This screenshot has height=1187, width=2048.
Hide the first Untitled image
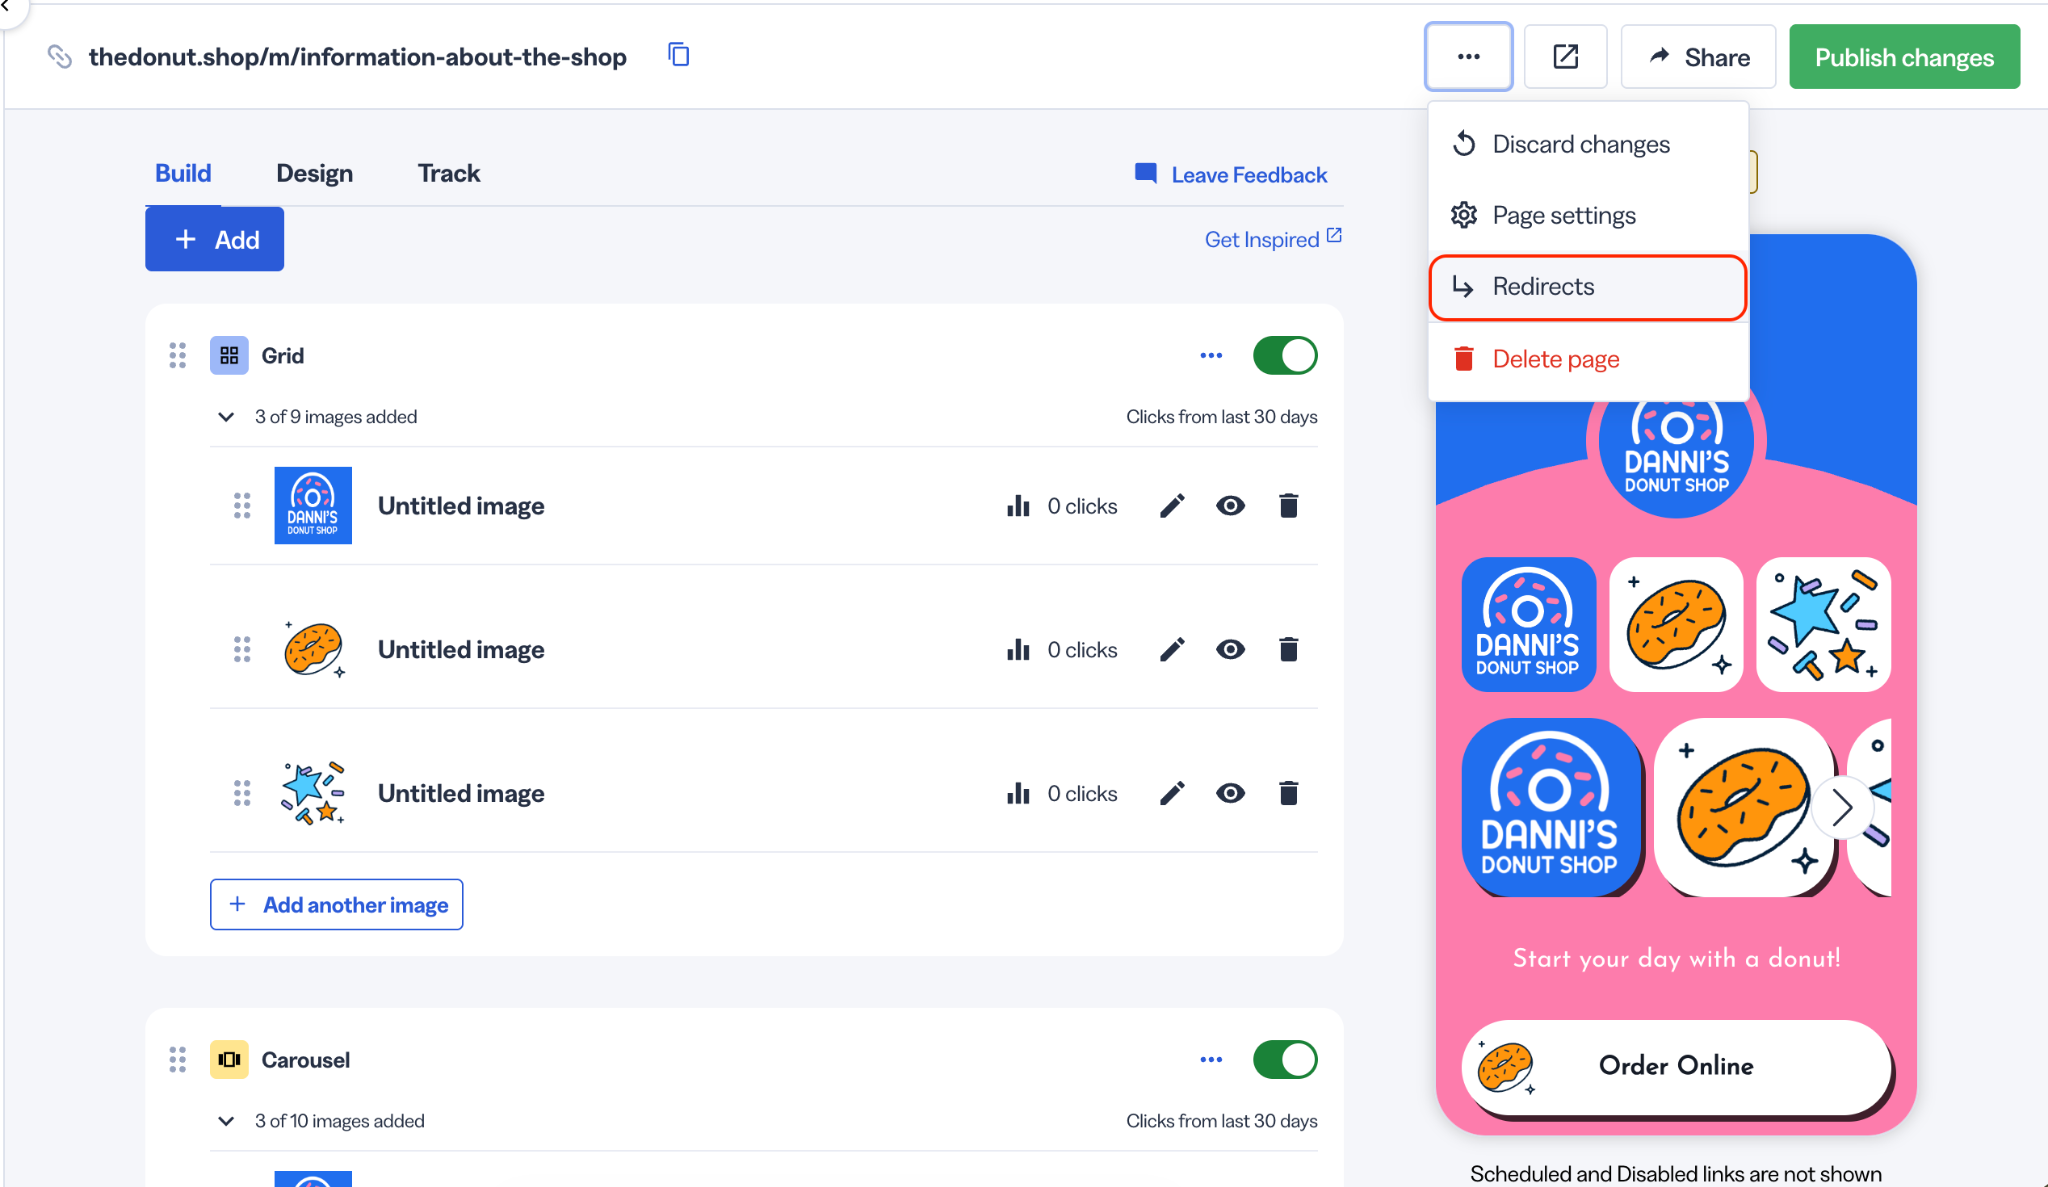point(1231,506)
